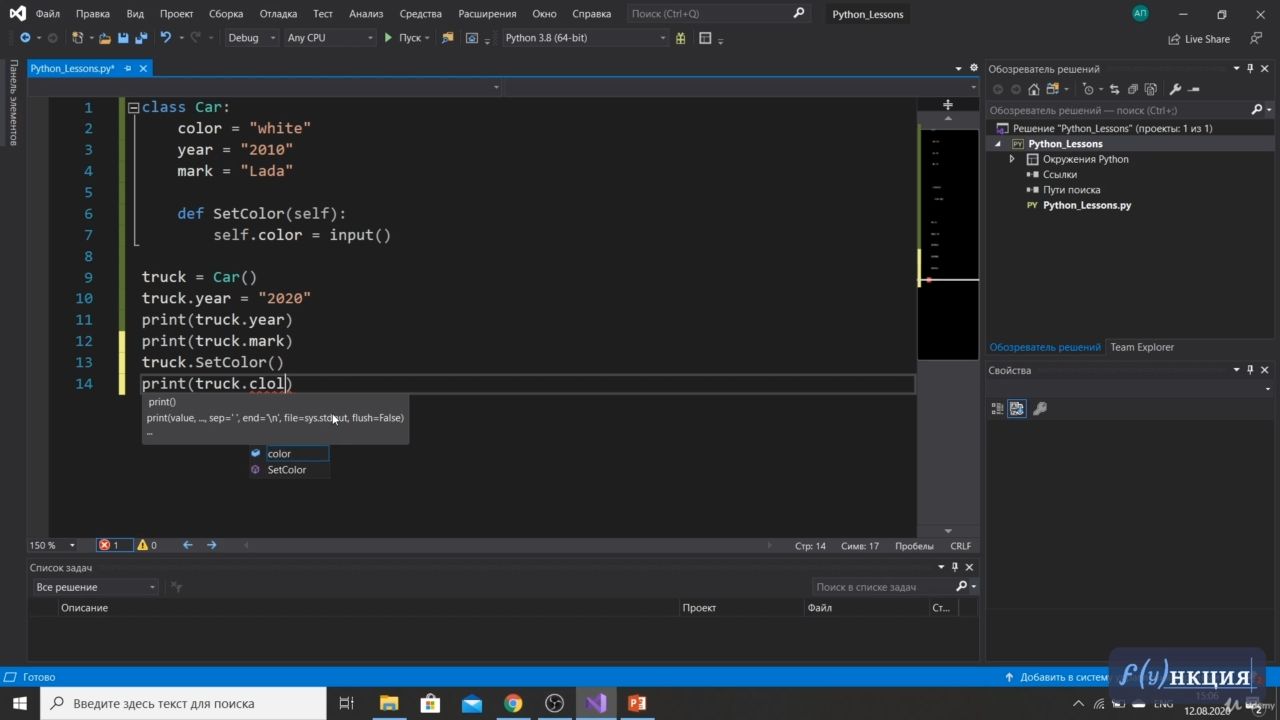1280x720 pixels.
Task: Expand the Окружения Python tree node
Action: (1012, 159)
